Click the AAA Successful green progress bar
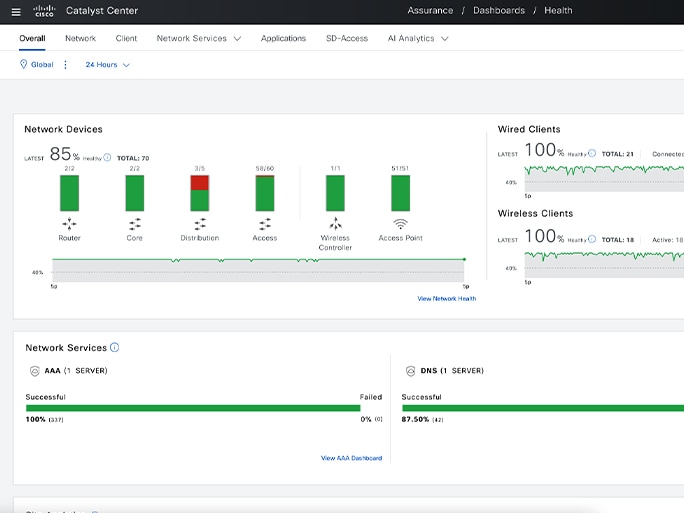 point(193,408)
